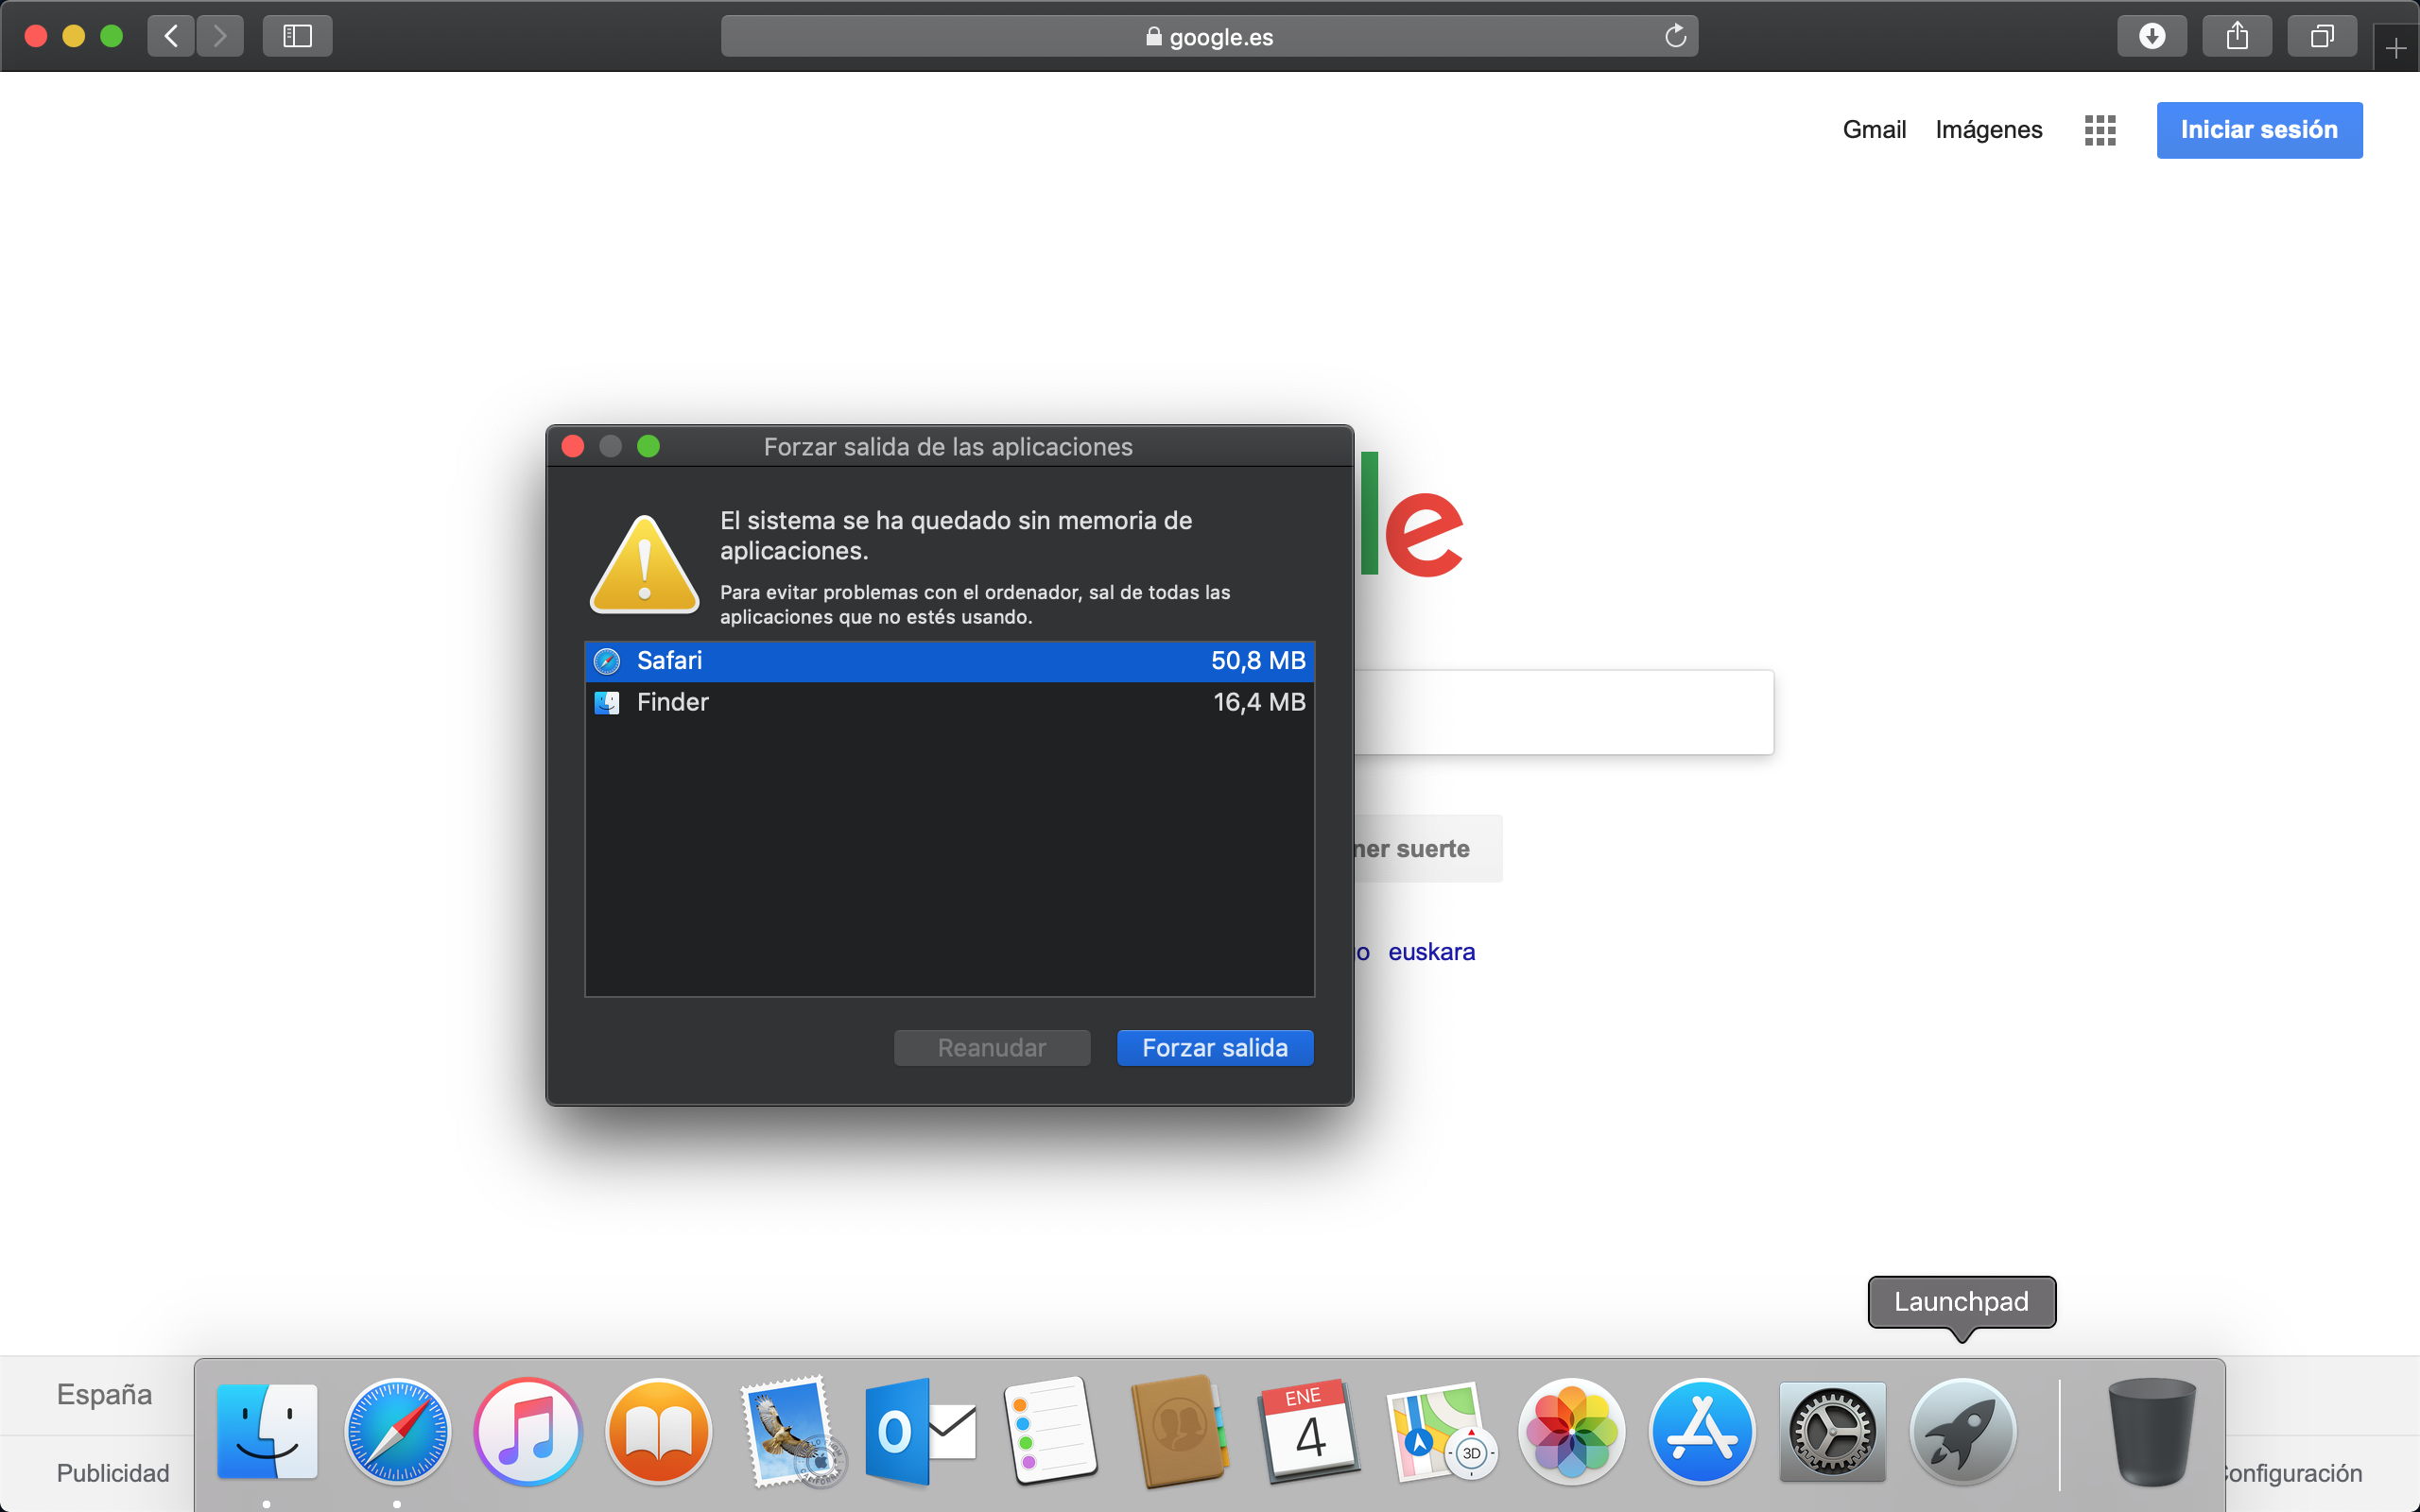The image size is (2420, 1512).
Task: Switch language to euskara
Action: point(1431,952)
